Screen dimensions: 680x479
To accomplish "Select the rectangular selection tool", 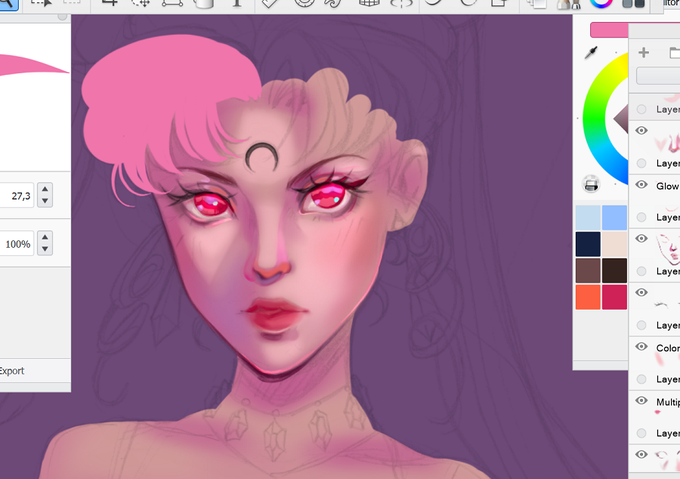I will click(42, 3).
